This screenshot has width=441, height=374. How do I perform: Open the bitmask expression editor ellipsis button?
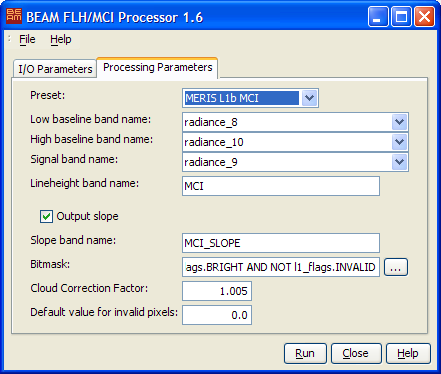pyautogui.click(x=396, y=267)
